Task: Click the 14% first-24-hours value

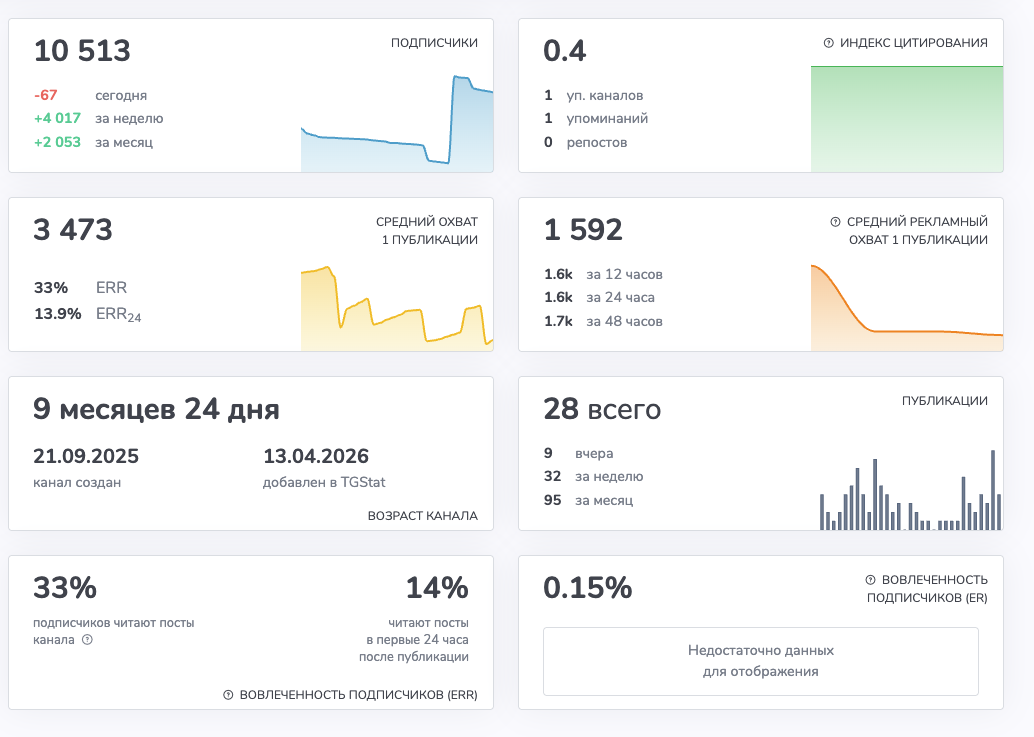Action: click(x=437, y=588)
